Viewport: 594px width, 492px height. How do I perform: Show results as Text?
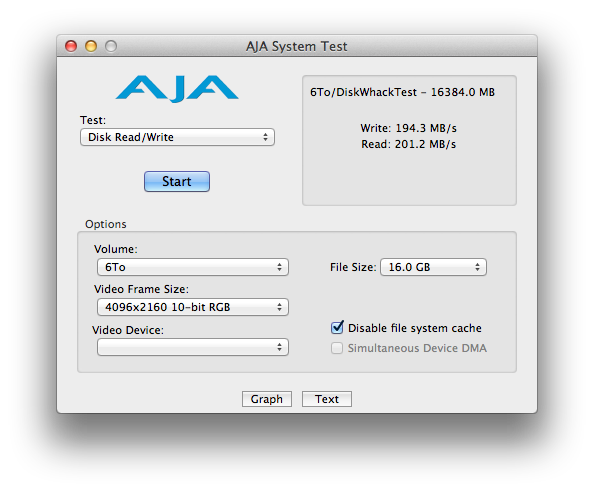tap(327, 399)
